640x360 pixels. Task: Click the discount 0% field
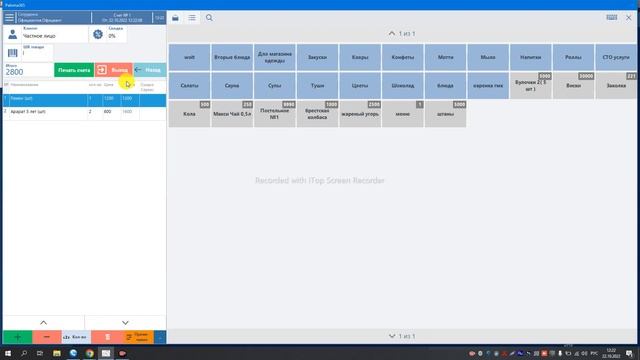[x=117, y=34]
